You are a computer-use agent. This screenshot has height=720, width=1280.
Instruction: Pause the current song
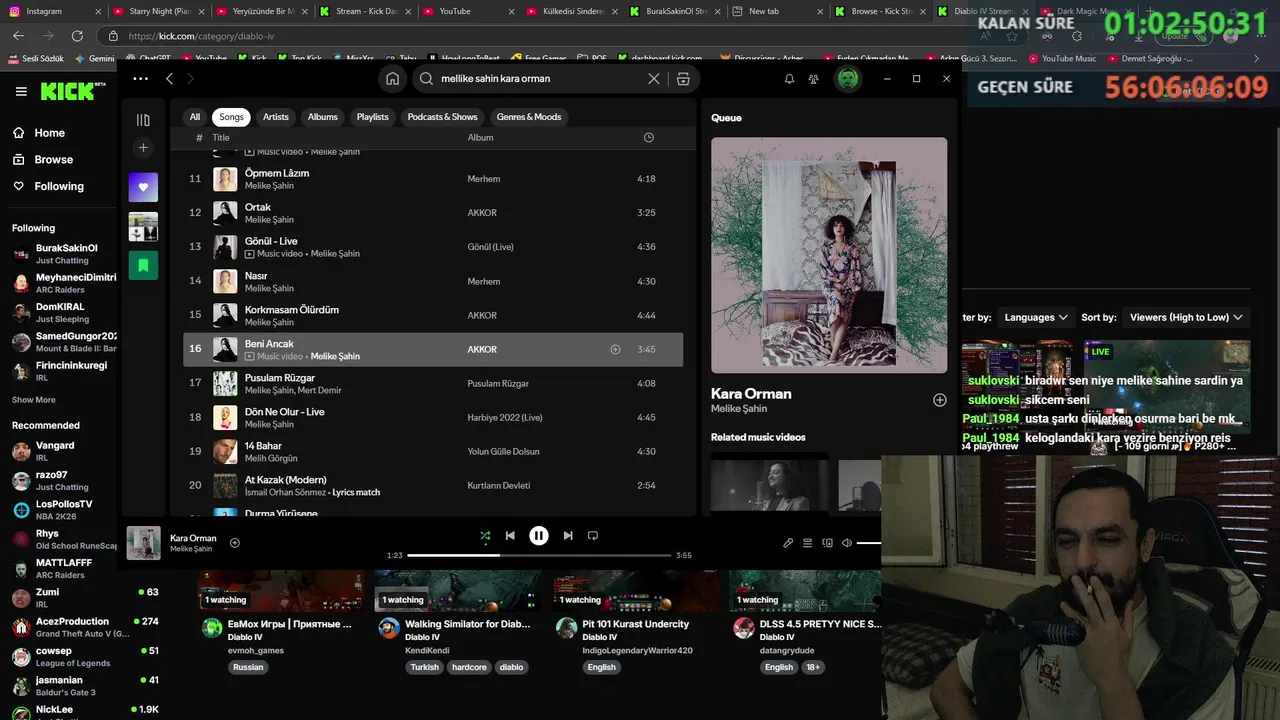(x=539, y=536)
